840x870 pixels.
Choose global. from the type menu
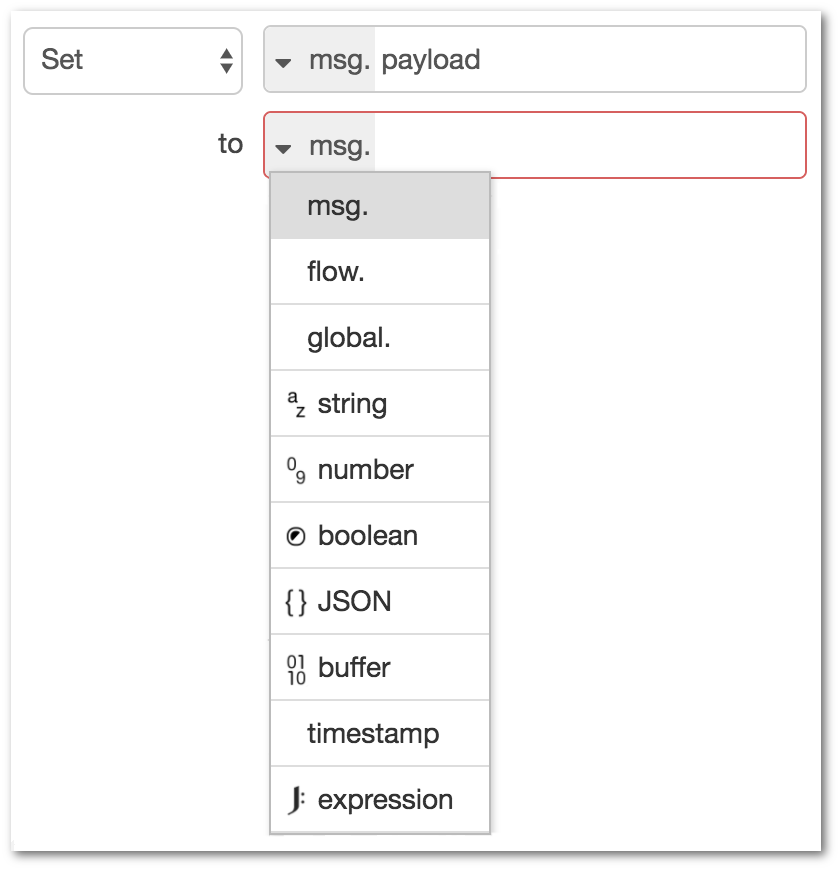click(x=380, y=338)
